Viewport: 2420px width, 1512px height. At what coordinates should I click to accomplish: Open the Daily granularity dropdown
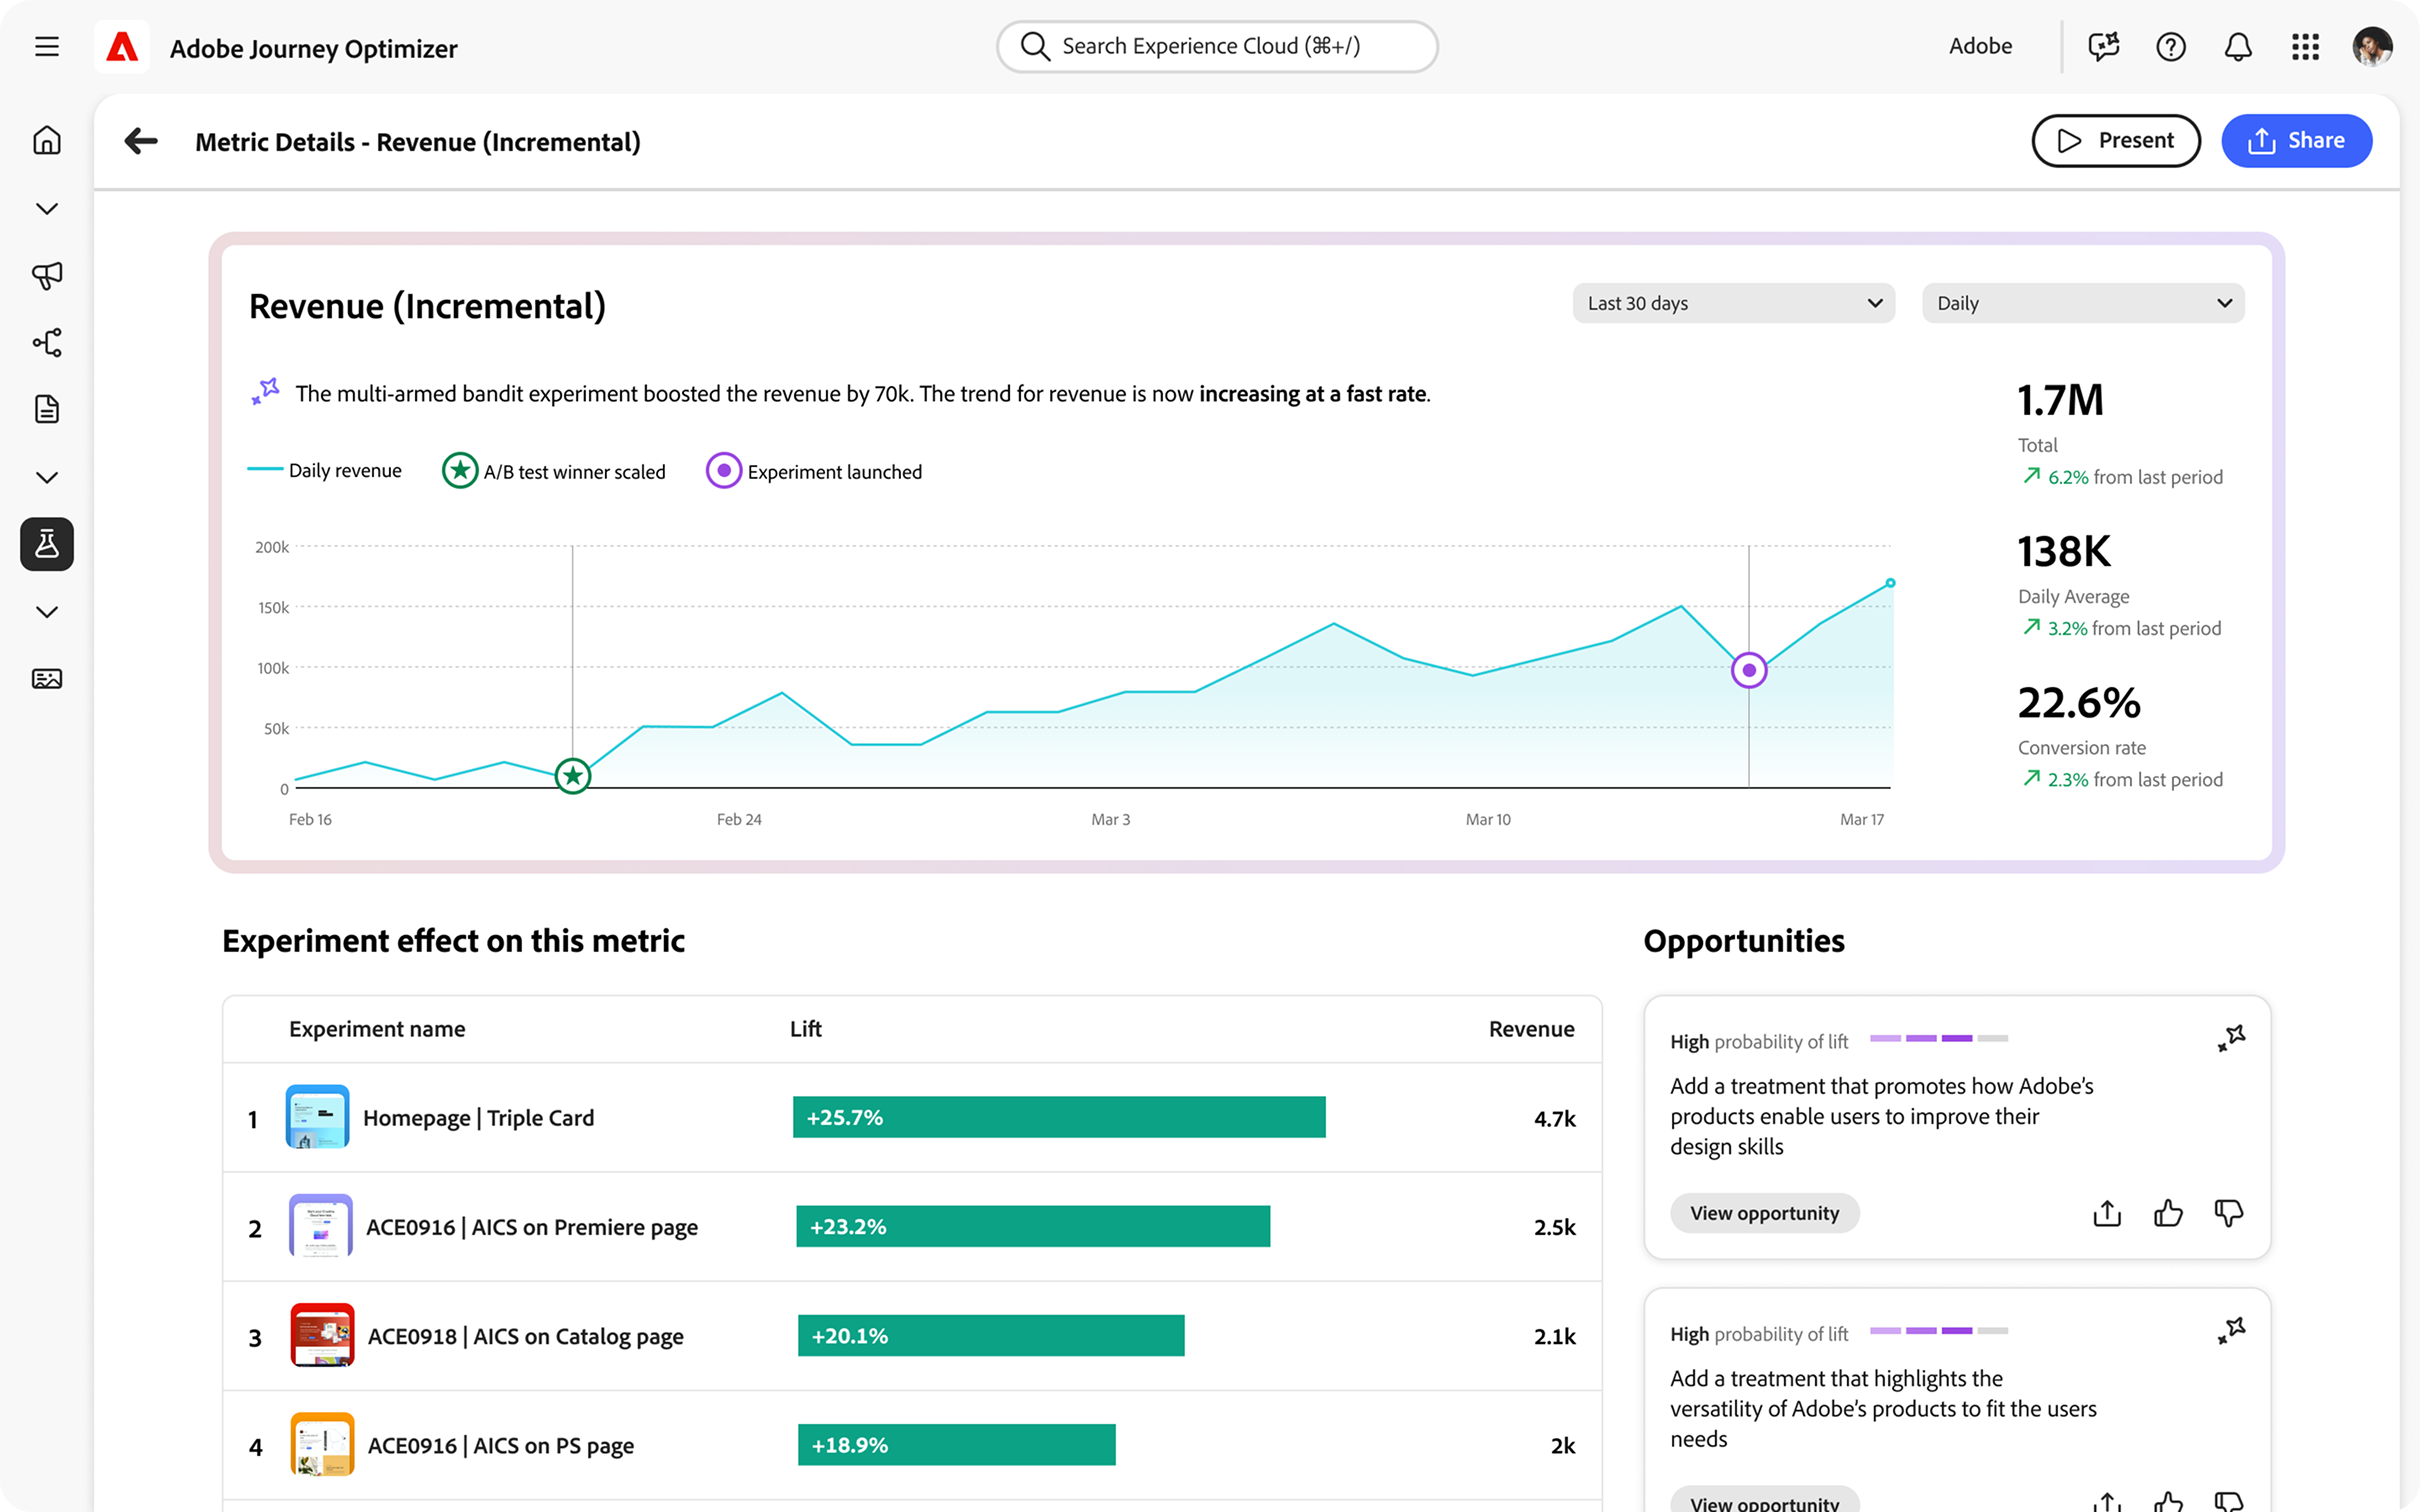(2083, 303)
